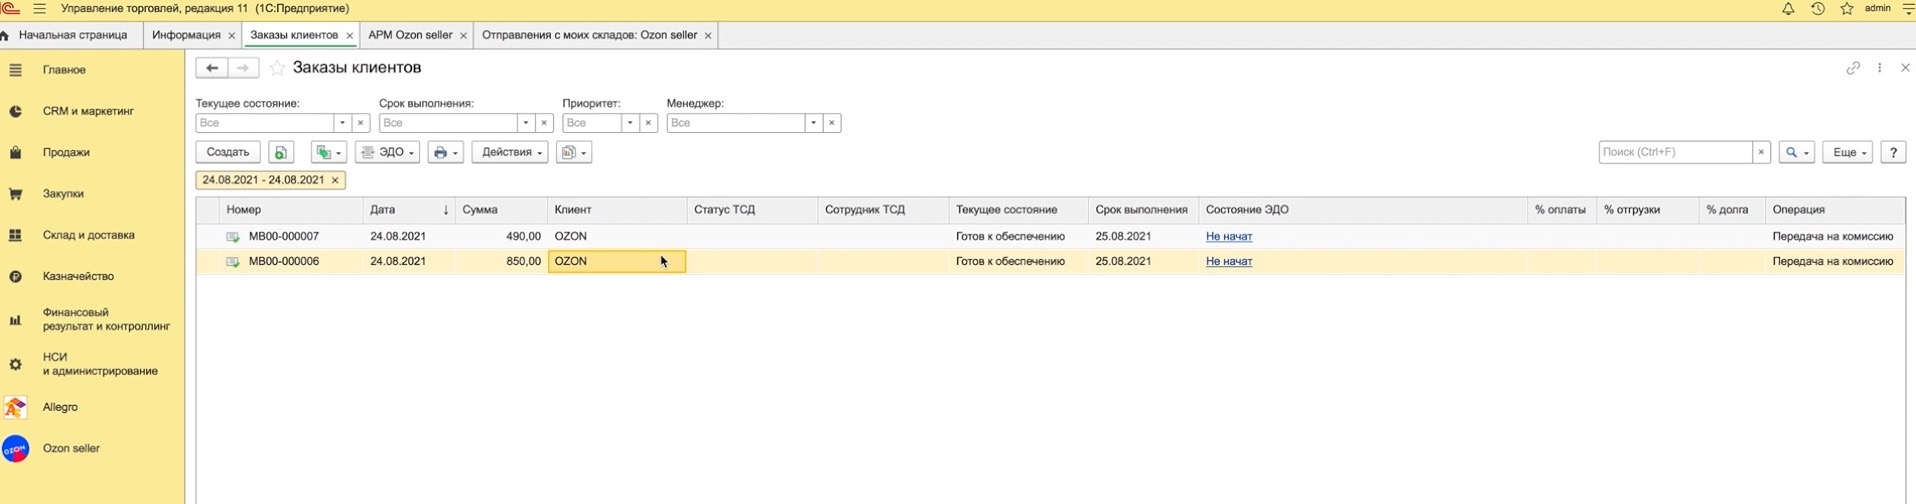The height and width of the screenshot is (504, 1916).
Task: Open the Allegro sidebar section
Action: click(60, 407)
